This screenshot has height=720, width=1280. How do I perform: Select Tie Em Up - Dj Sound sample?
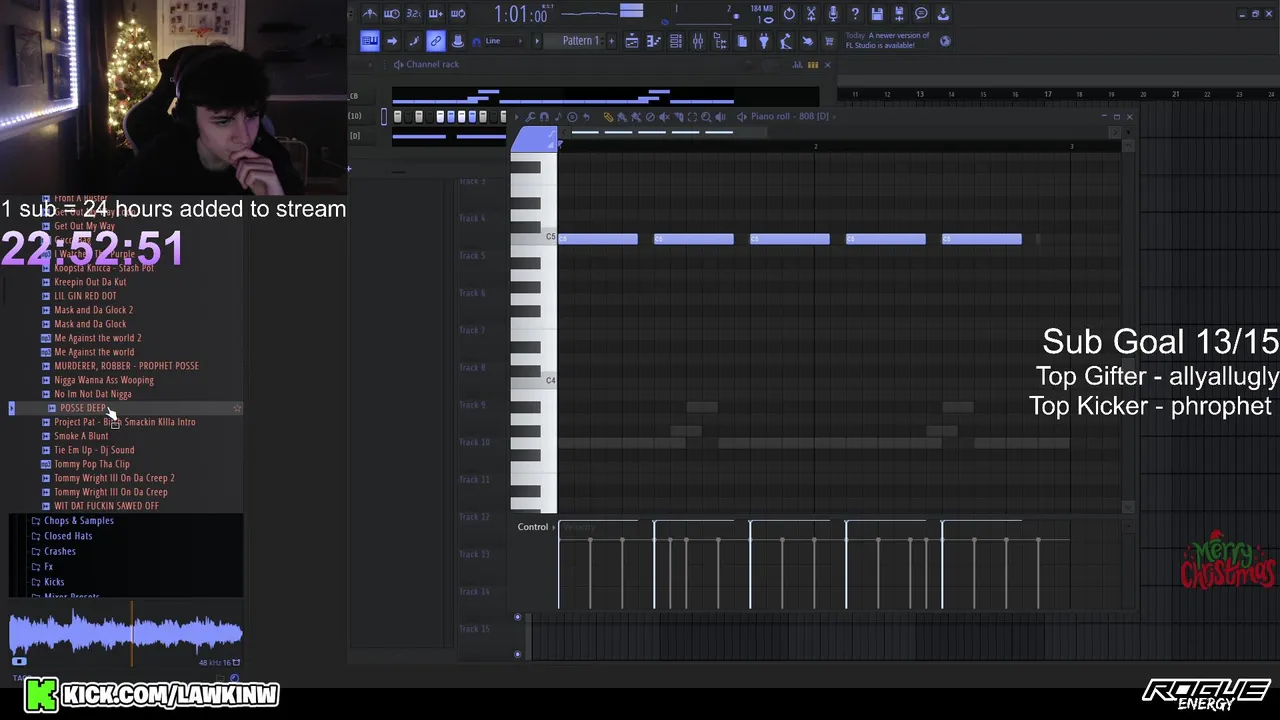point(94,450)
